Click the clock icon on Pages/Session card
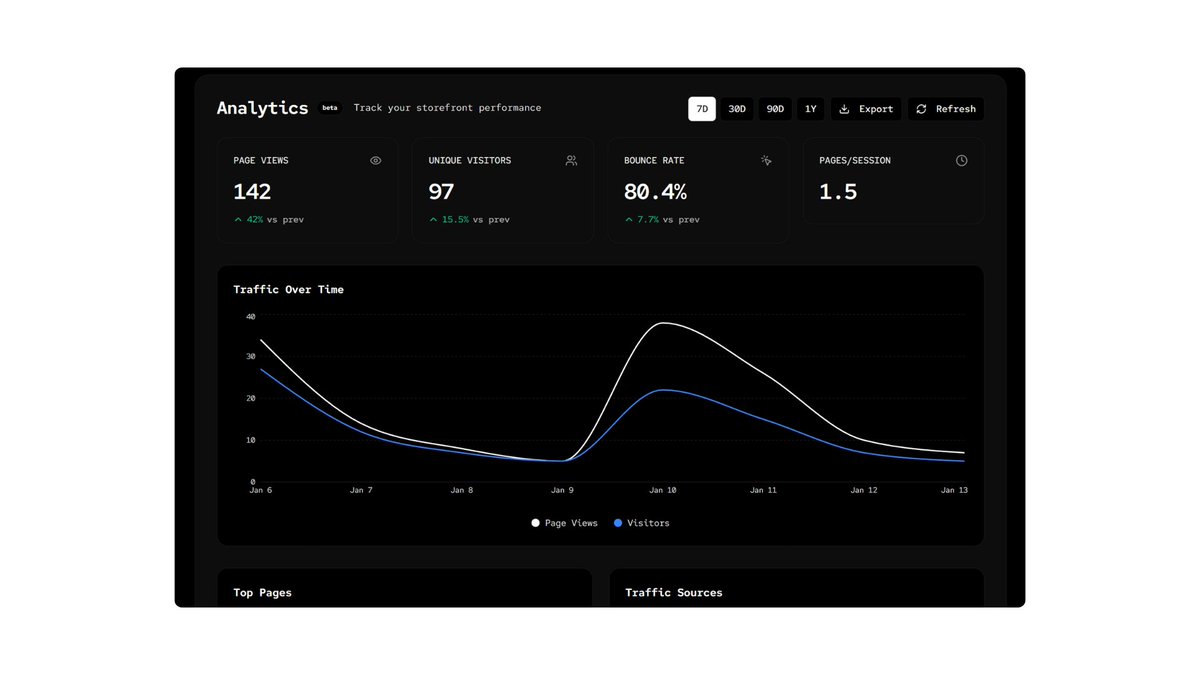The image size is (1200, 675). click(962, 160)
